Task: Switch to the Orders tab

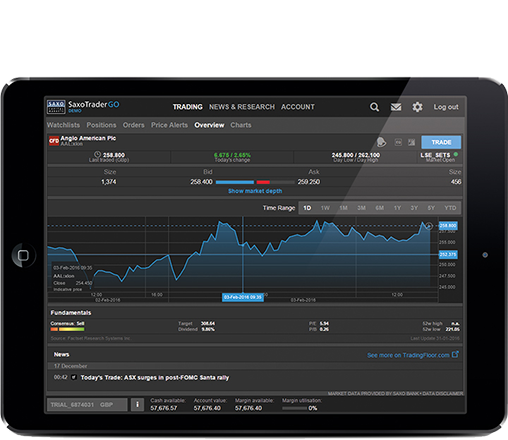Action: point(134,125)
